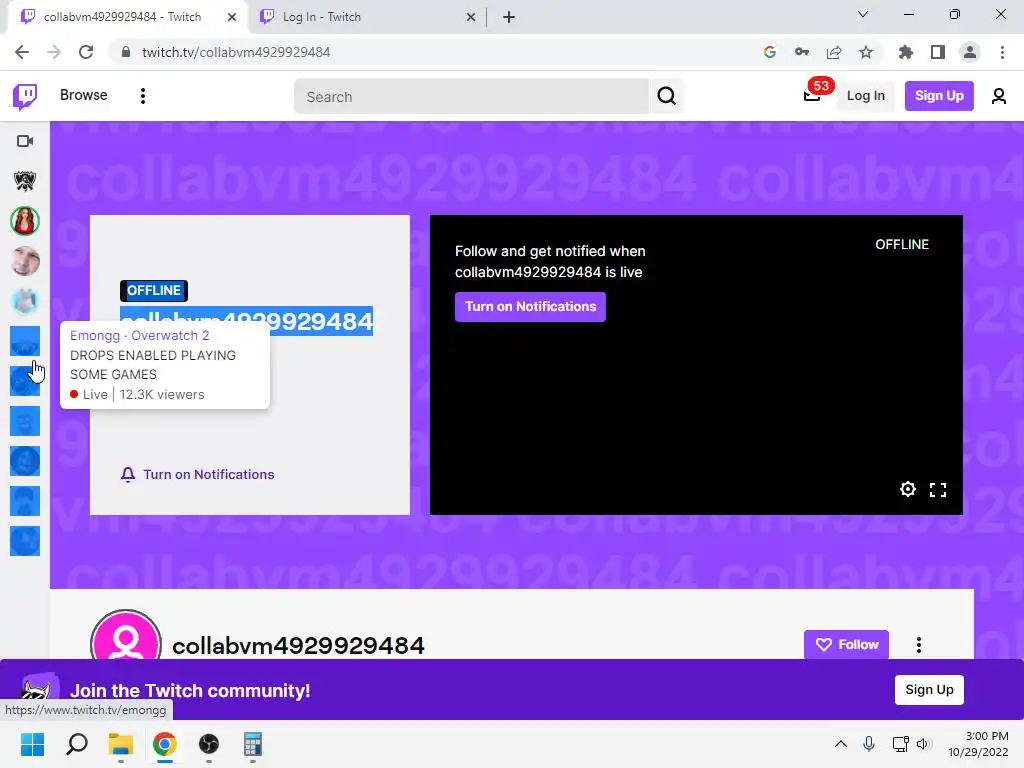Close the Log In - Twitch tab
The image size is (1024, 768).
pos(471,18)
